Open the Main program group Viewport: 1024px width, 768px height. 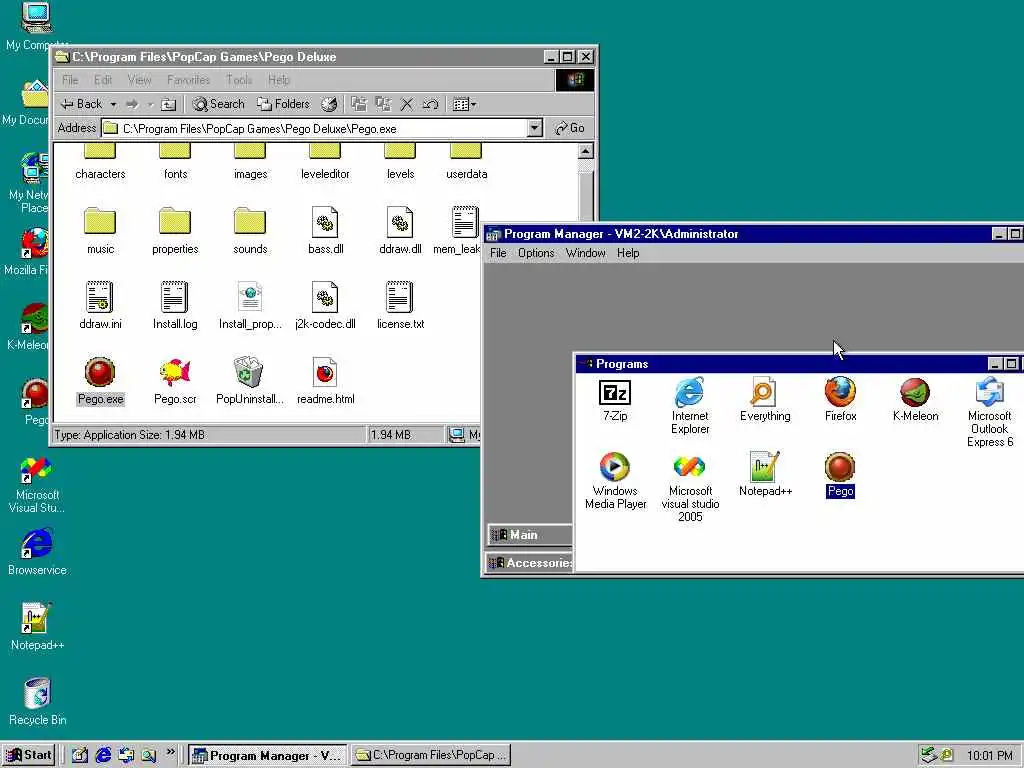(530, 535)
